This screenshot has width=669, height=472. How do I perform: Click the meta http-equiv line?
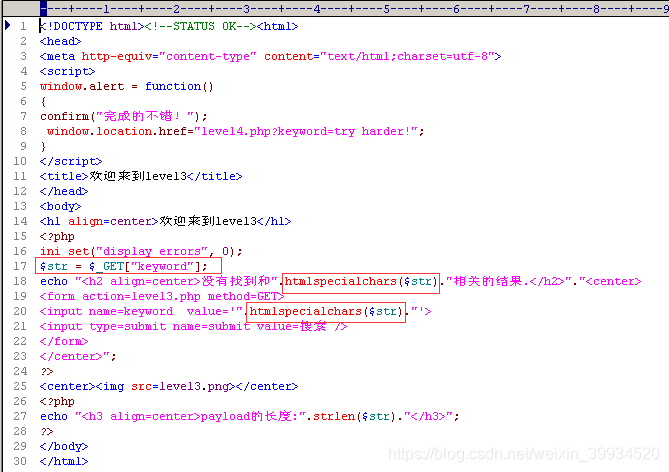270,56
